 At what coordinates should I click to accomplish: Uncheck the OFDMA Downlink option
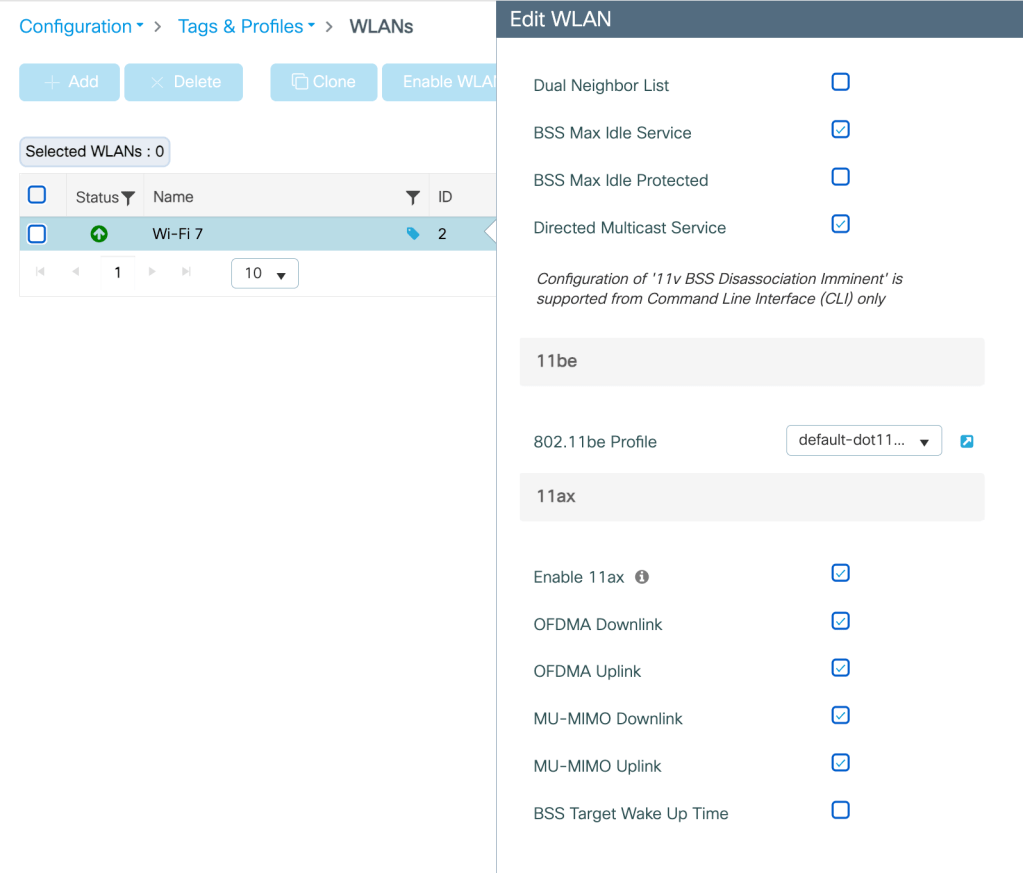pyautogui.click(x=840, y=621)
